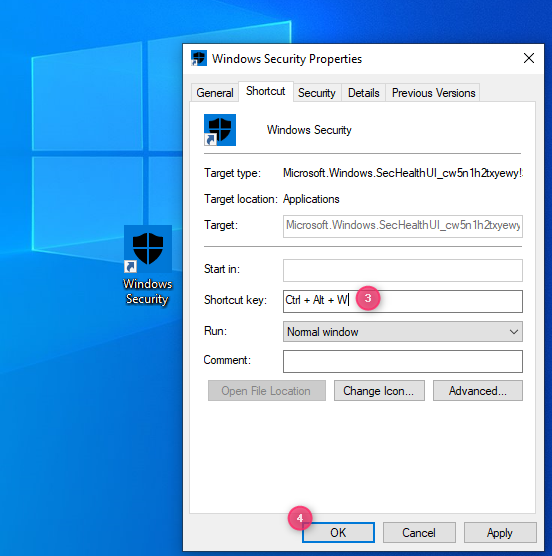Close the Windows Security Properties dialog
This screenshot has height=556, width=552.
coord(529,58)
